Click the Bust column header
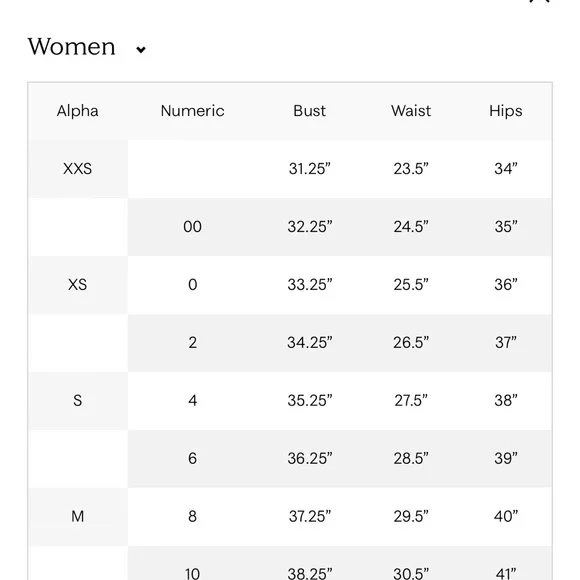Screen dimensions: 580x580 point(310,111)
